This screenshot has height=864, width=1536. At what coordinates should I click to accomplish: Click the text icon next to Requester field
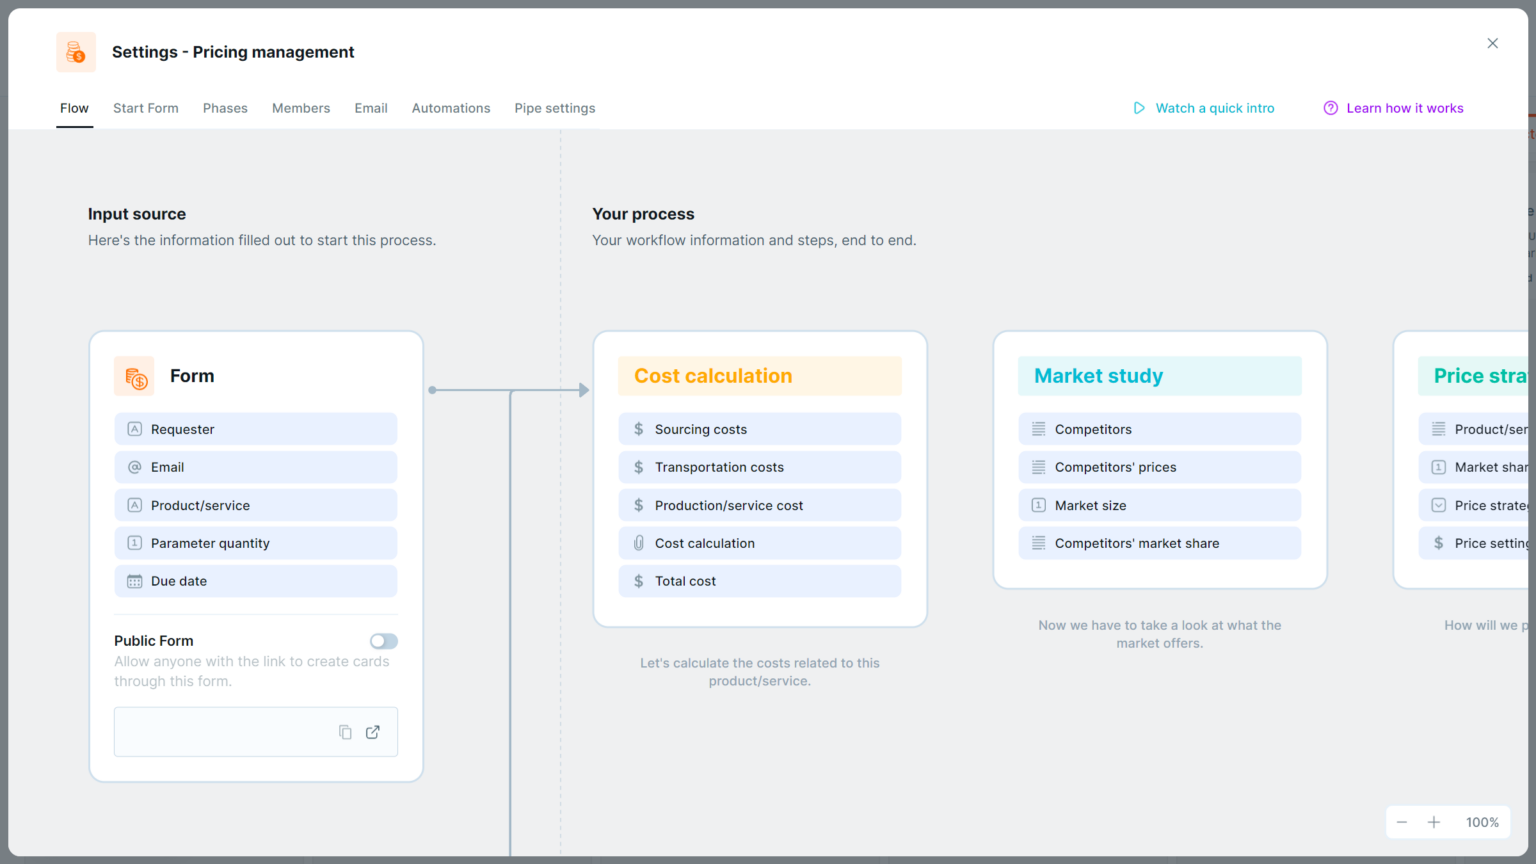tap(135, 429)
